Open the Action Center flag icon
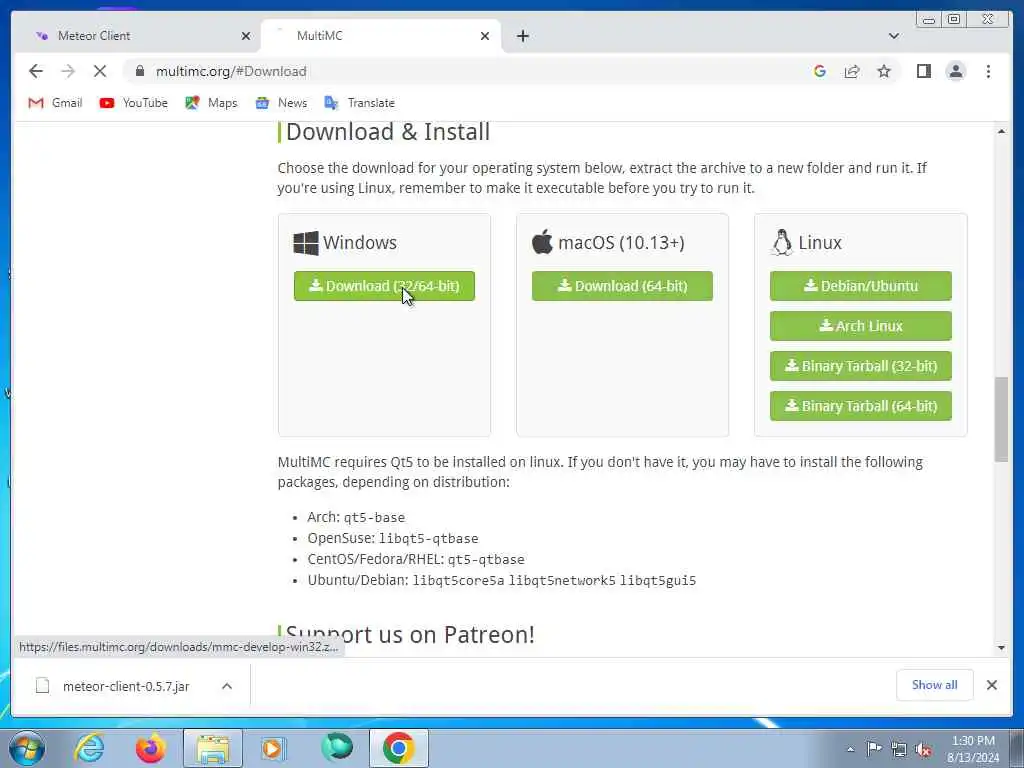 coord(874,749)
